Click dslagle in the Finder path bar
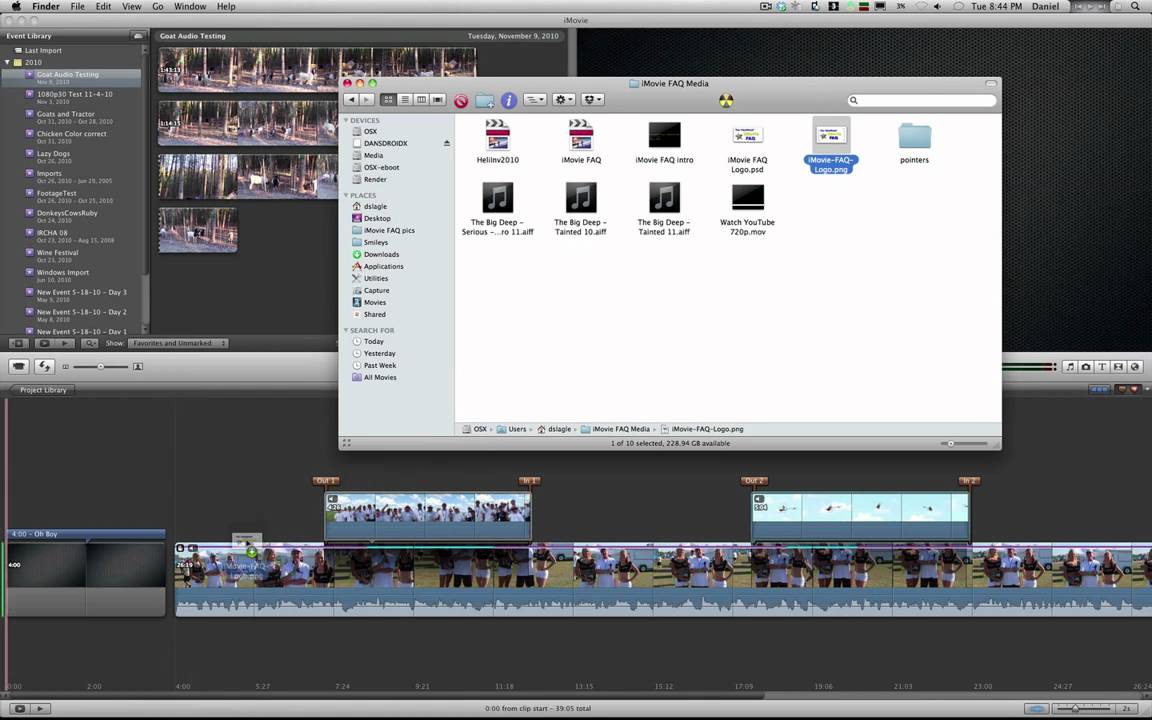1152x720 pixels. click(x=554, y=429)
